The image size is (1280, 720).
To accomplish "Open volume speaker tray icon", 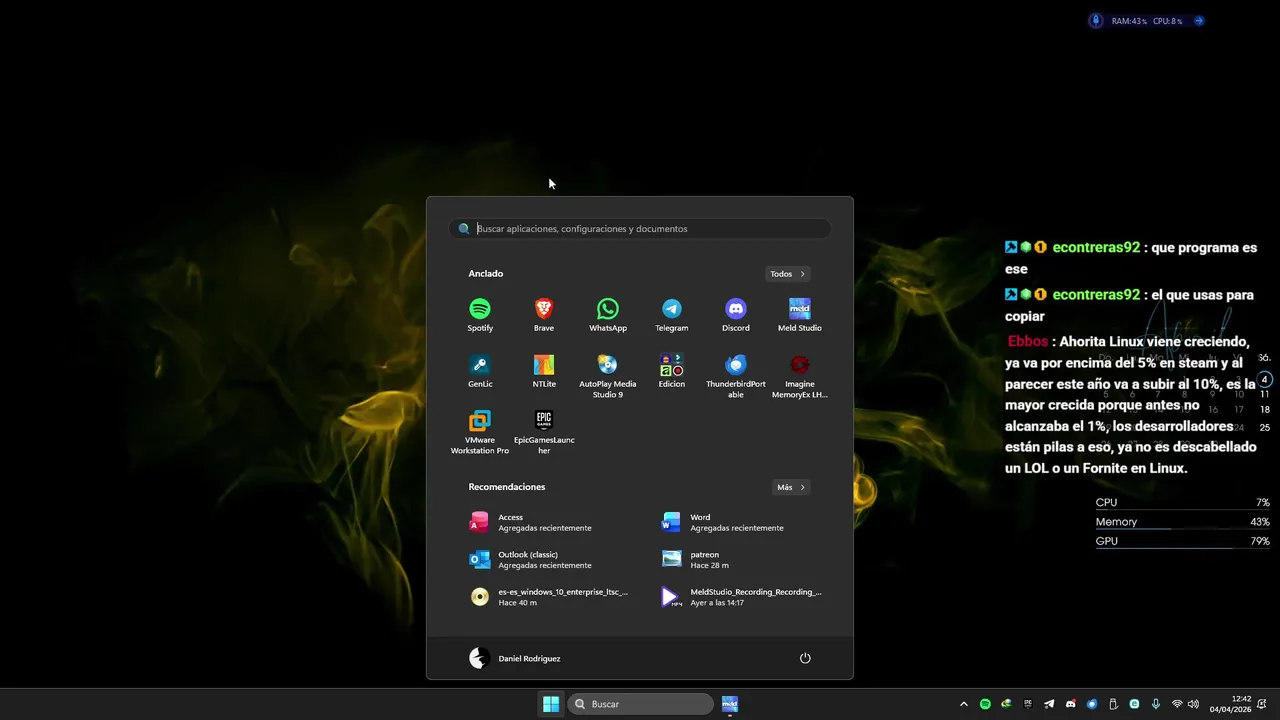I will click(x=1193, y=704).
